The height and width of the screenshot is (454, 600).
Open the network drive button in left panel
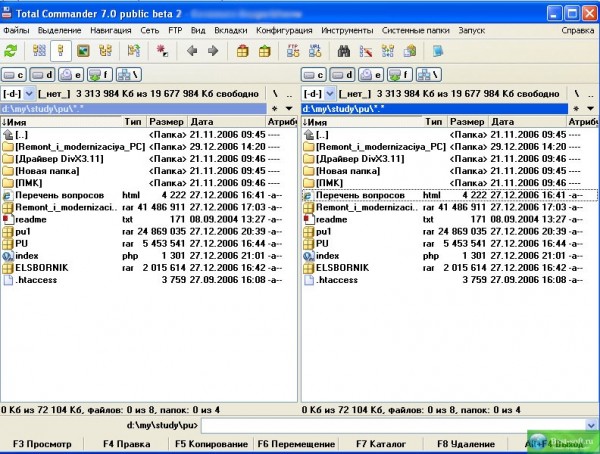click(130, 74)
